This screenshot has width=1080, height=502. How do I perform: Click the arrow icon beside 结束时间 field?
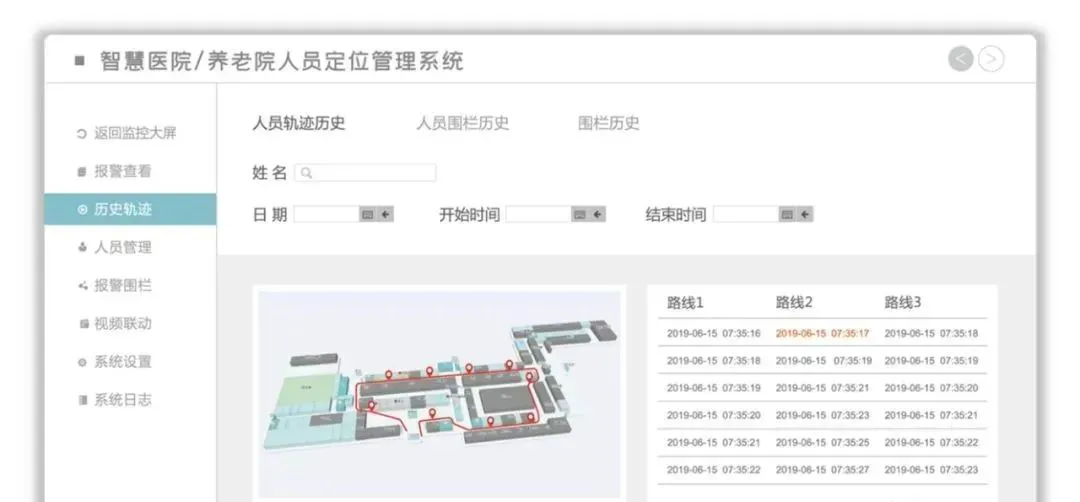[x=805, y=214]
